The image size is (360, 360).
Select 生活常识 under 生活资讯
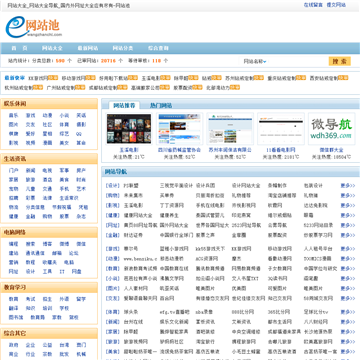pos(69,198)
